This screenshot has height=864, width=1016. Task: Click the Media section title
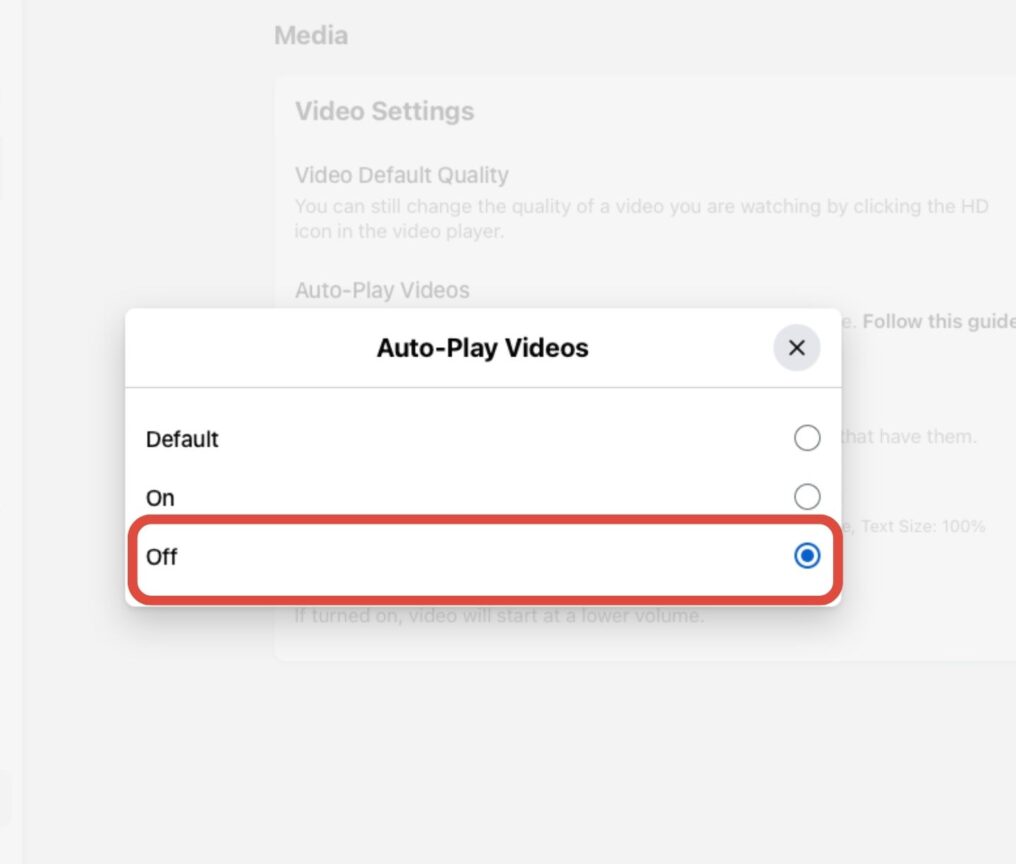tap(311, 35)
